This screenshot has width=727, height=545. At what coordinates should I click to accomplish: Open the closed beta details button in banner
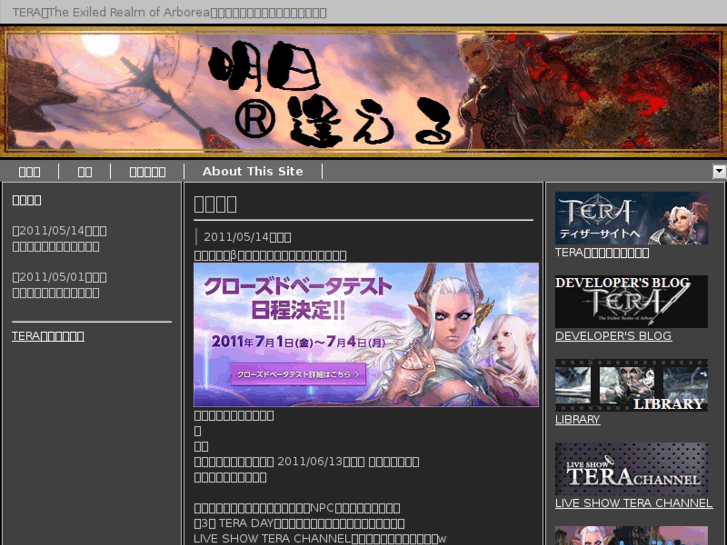point(298,374)
